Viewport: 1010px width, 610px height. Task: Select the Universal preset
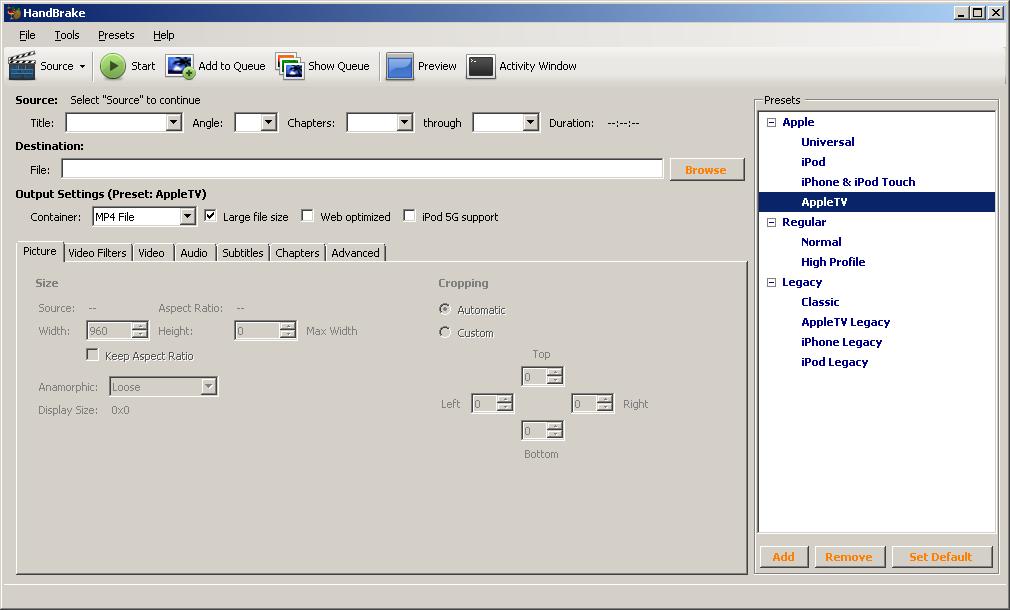[828, 142]
